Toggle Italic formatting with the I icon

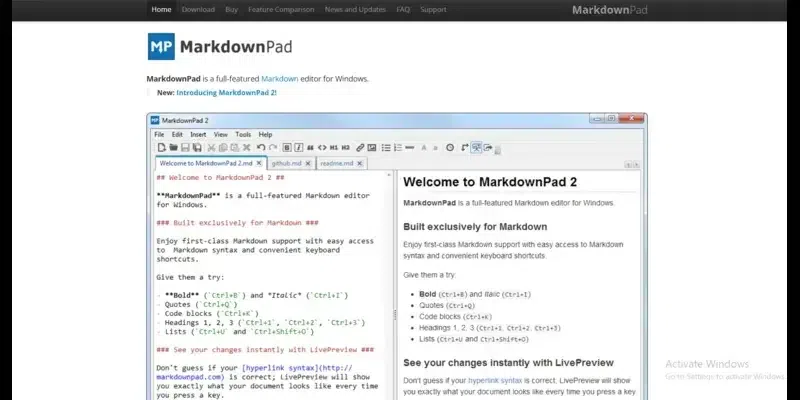[299, 147]
